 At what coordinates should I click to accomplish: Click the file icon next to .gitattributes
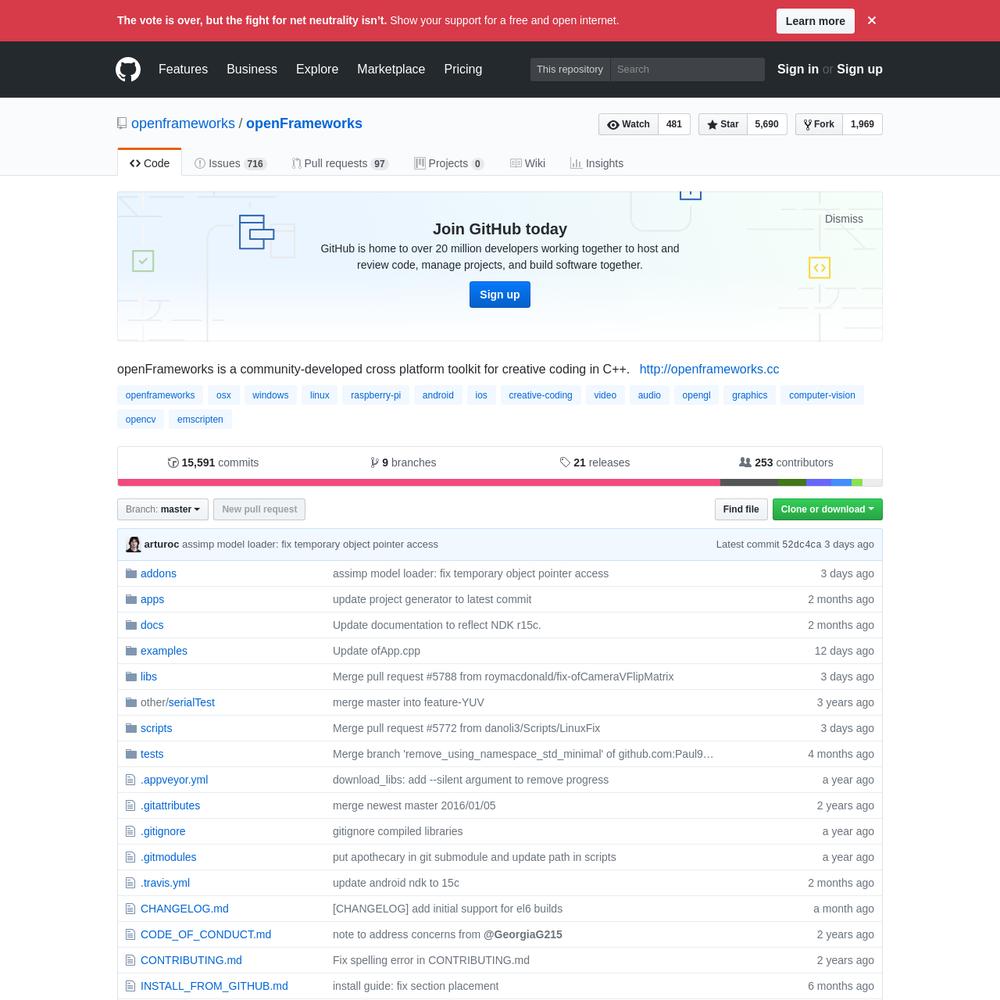click(130, 805)
